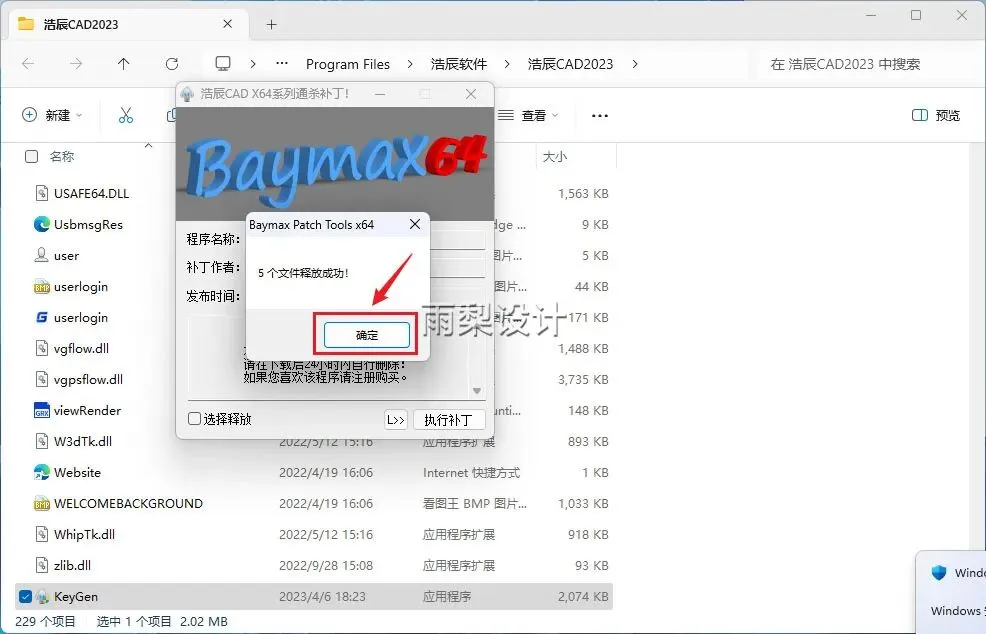Select the viewRender GRX file icon

42,410
